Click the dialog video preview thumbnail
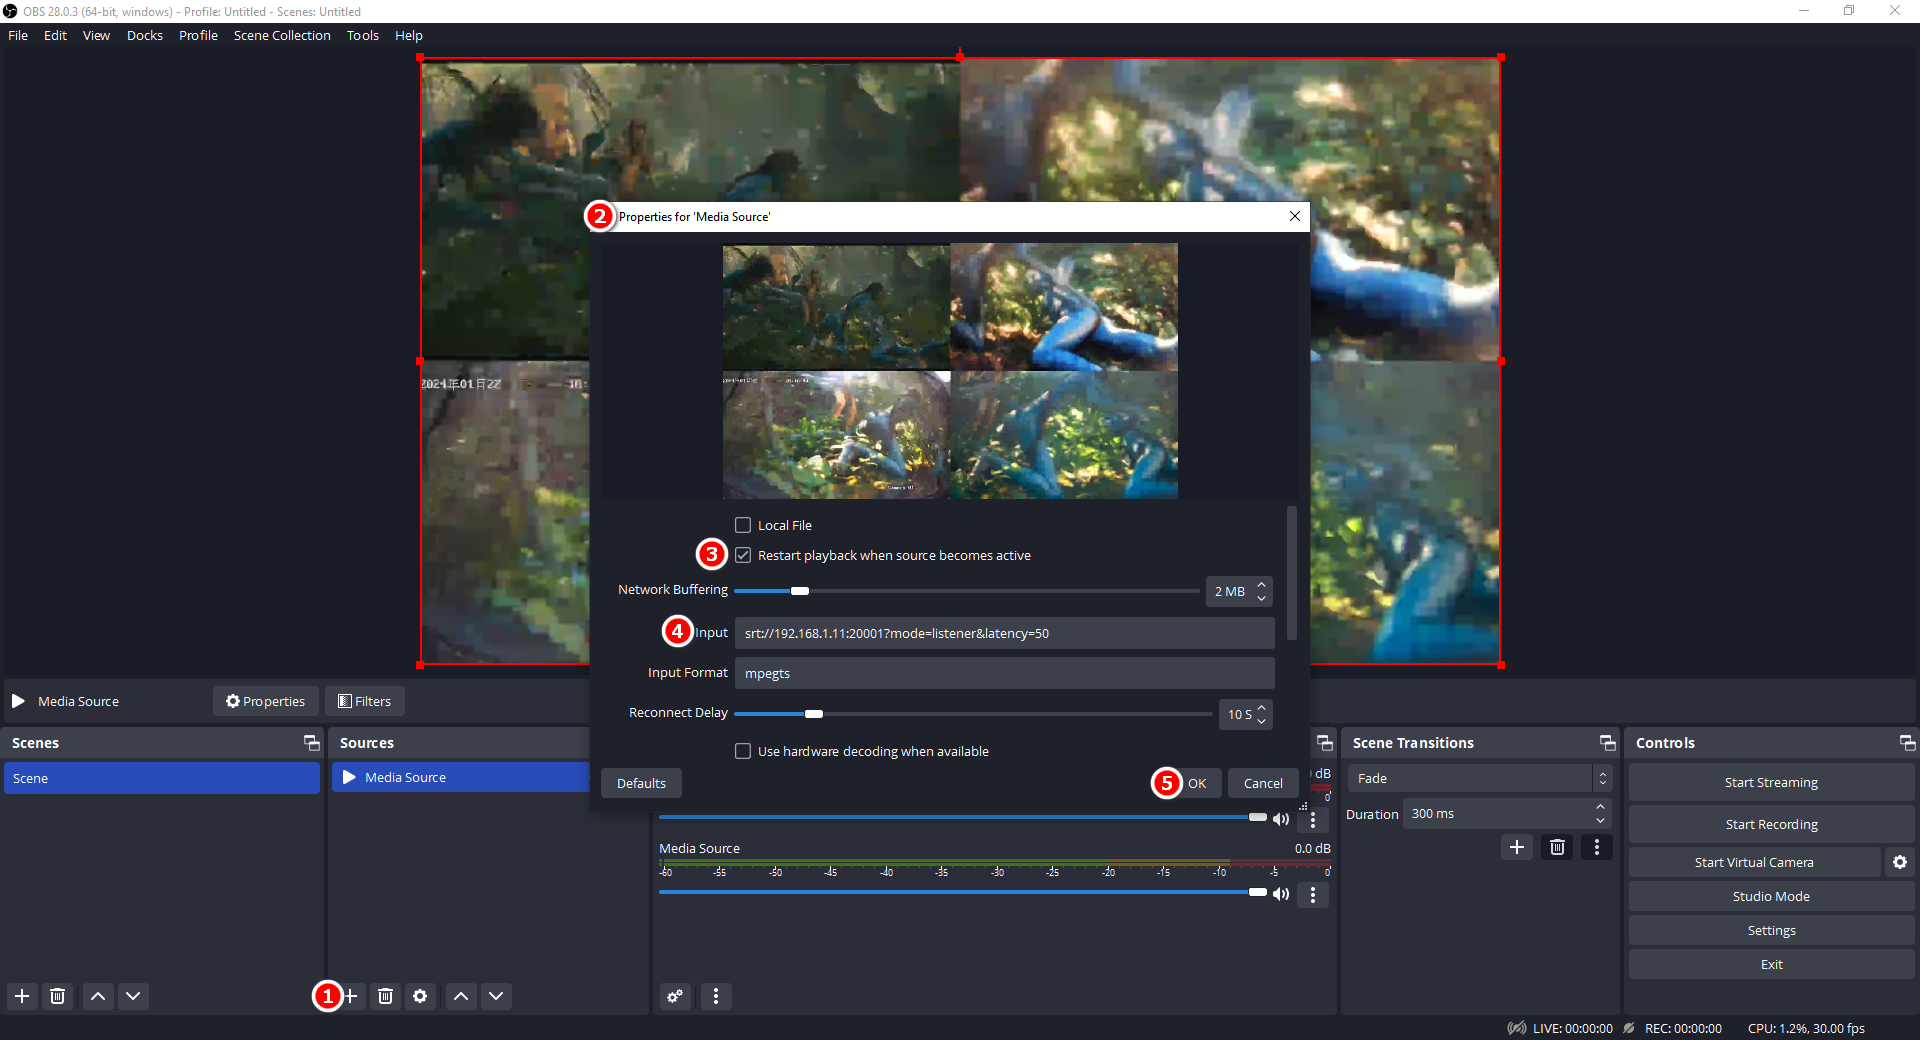Image resolution: width=1920 pixels, height=1040 pixels. tap(950, 371)
